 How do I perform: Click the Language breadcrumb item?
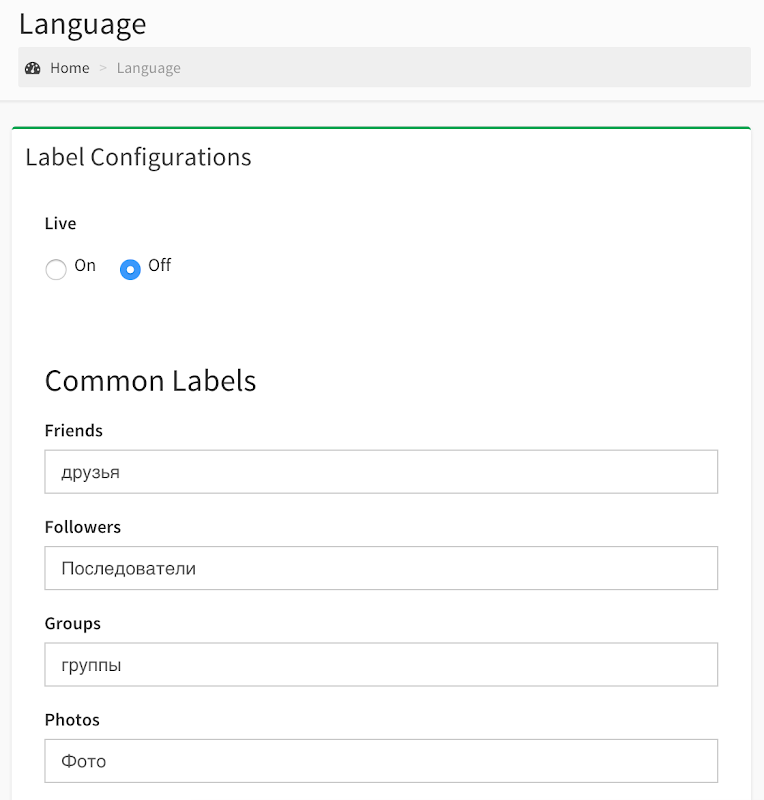click(x=148, y=68)
